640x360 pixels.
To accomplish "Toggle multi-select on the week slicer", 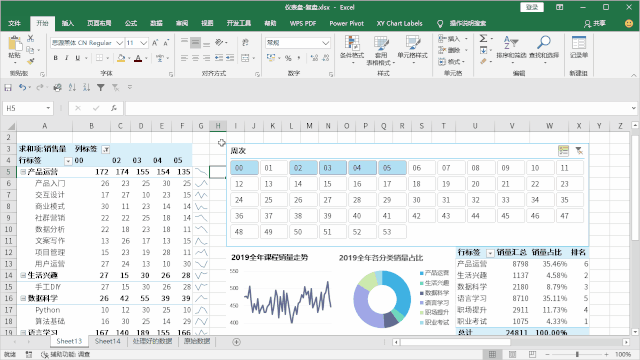I will (563, 151).
